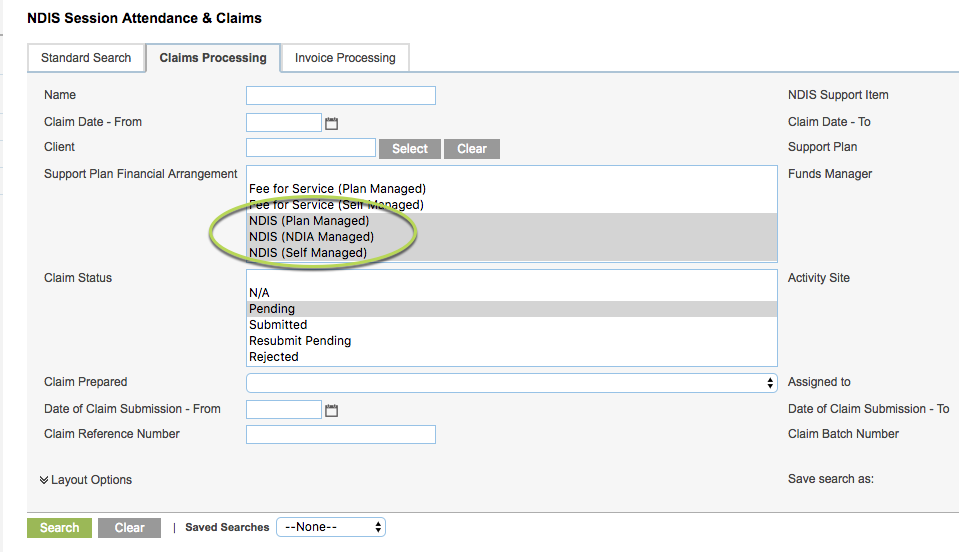959x552 pixels.
Task: Select Rejected claim status
Action: 512,356
